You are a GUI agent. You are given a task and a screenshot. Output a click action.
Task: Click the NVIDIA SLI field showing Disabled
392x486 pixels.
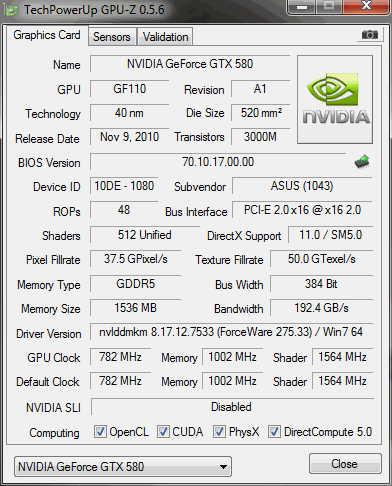pos(232,407)
